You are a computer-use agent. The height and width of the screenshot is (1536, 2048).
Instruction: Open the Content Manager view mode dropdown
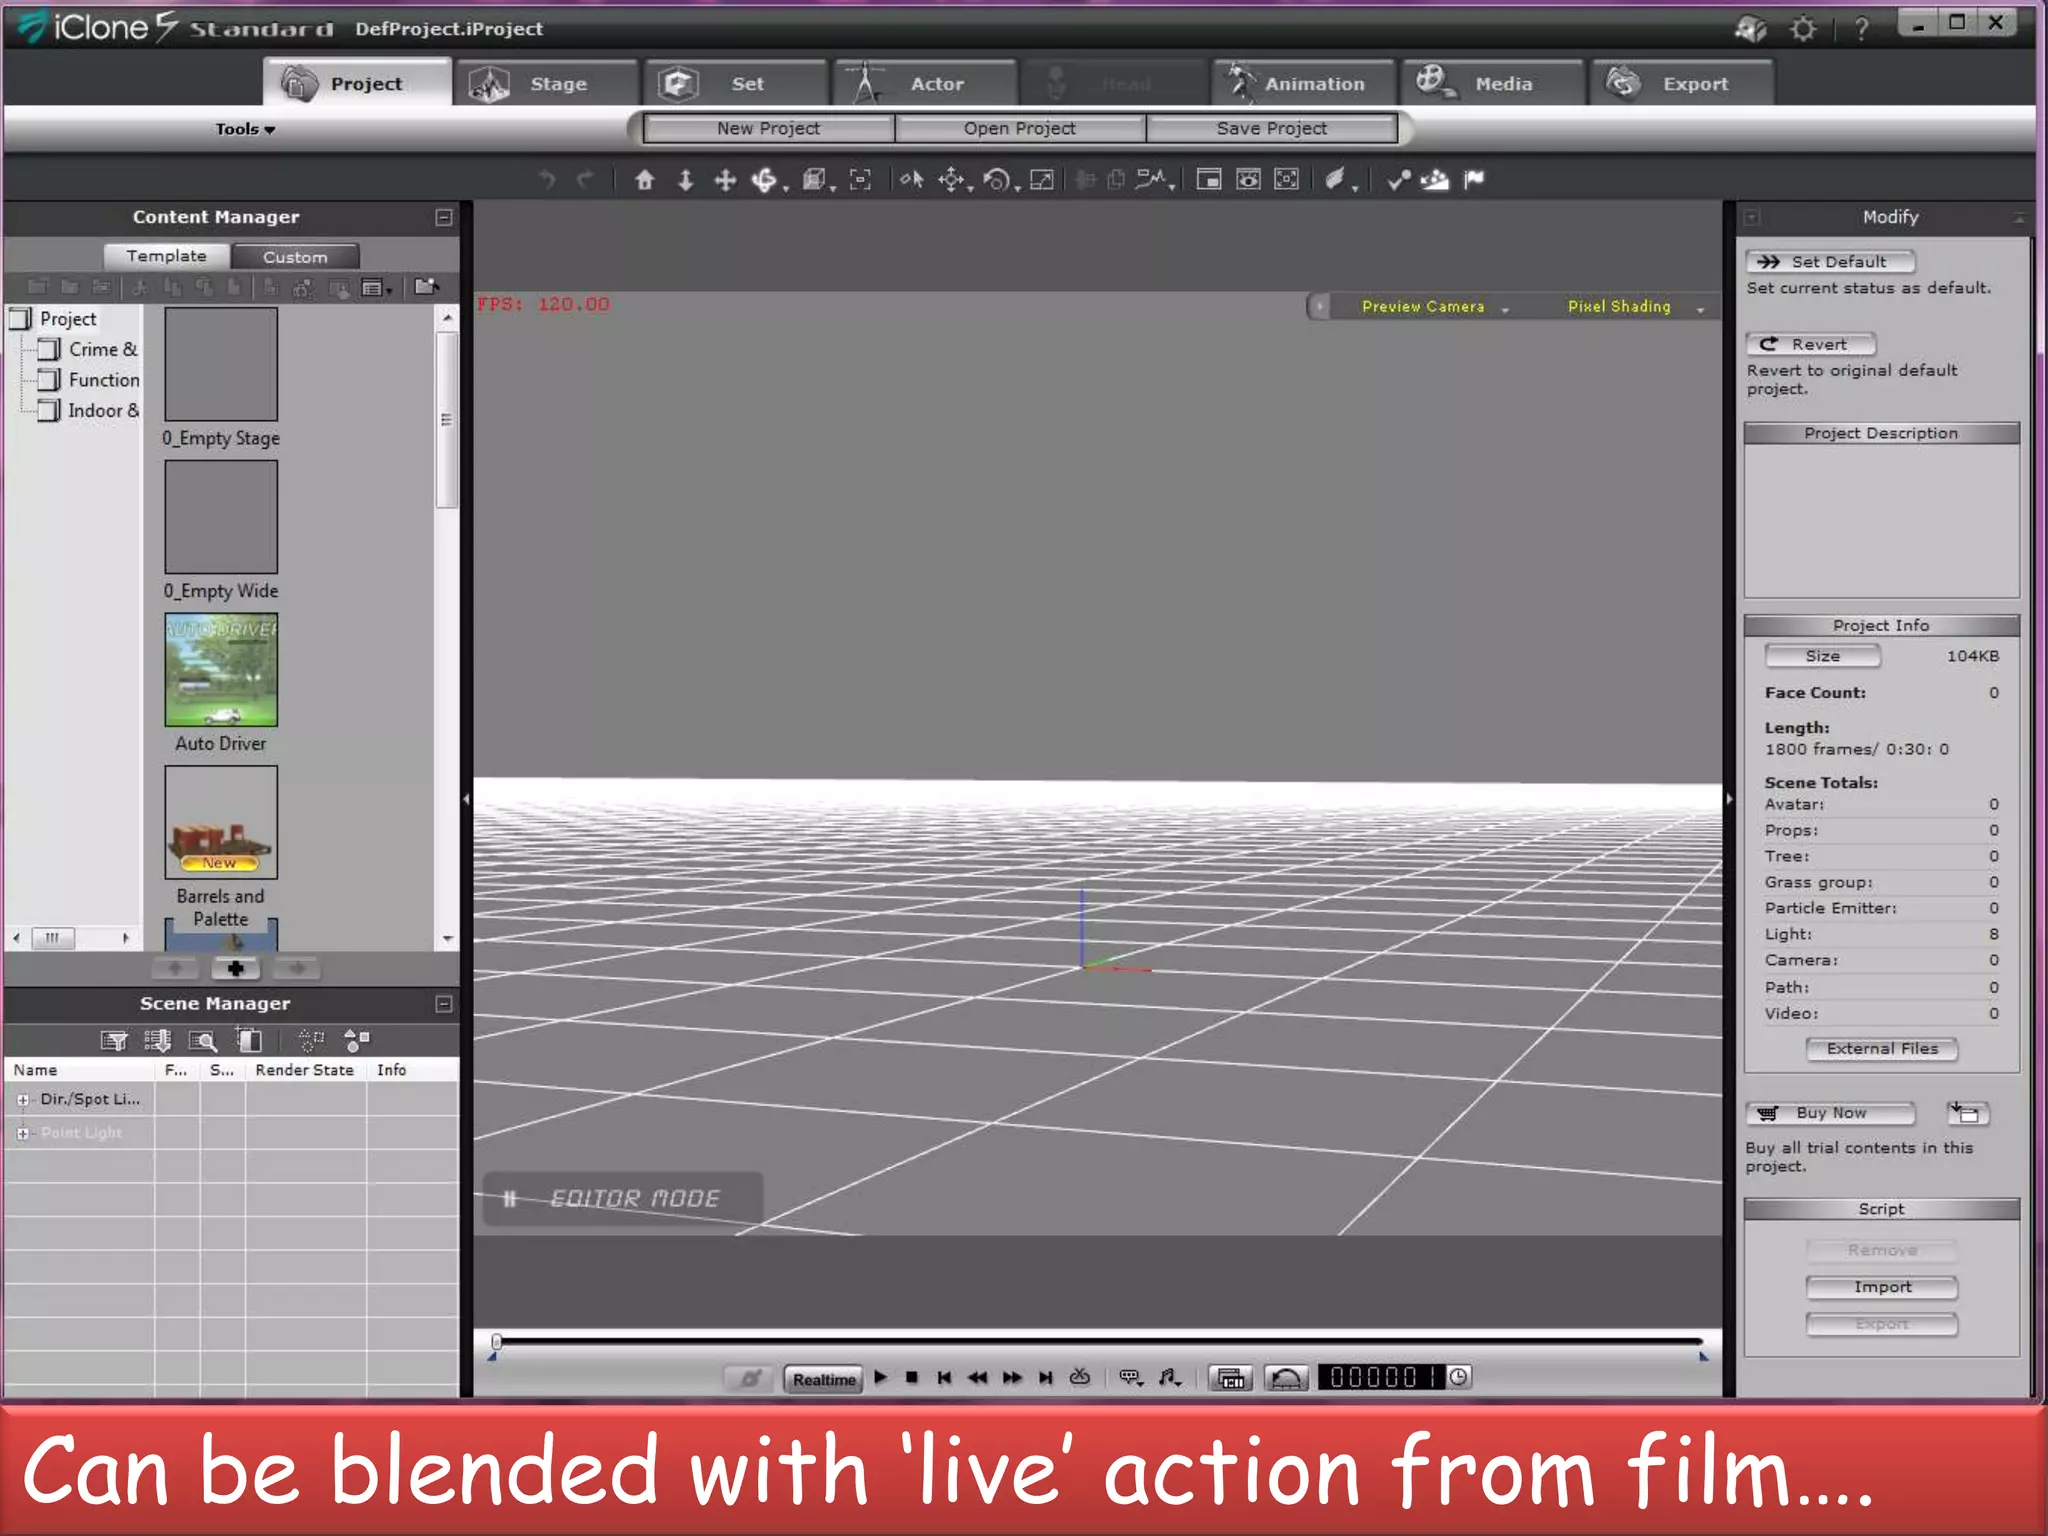tap(376, 288)
